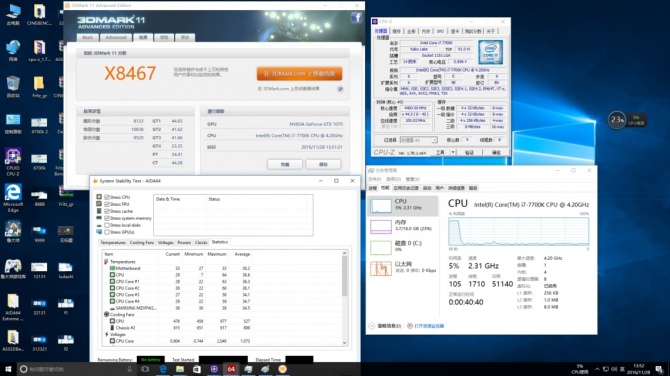
Task: Open the desktop image named 32131
Action: 39,307
